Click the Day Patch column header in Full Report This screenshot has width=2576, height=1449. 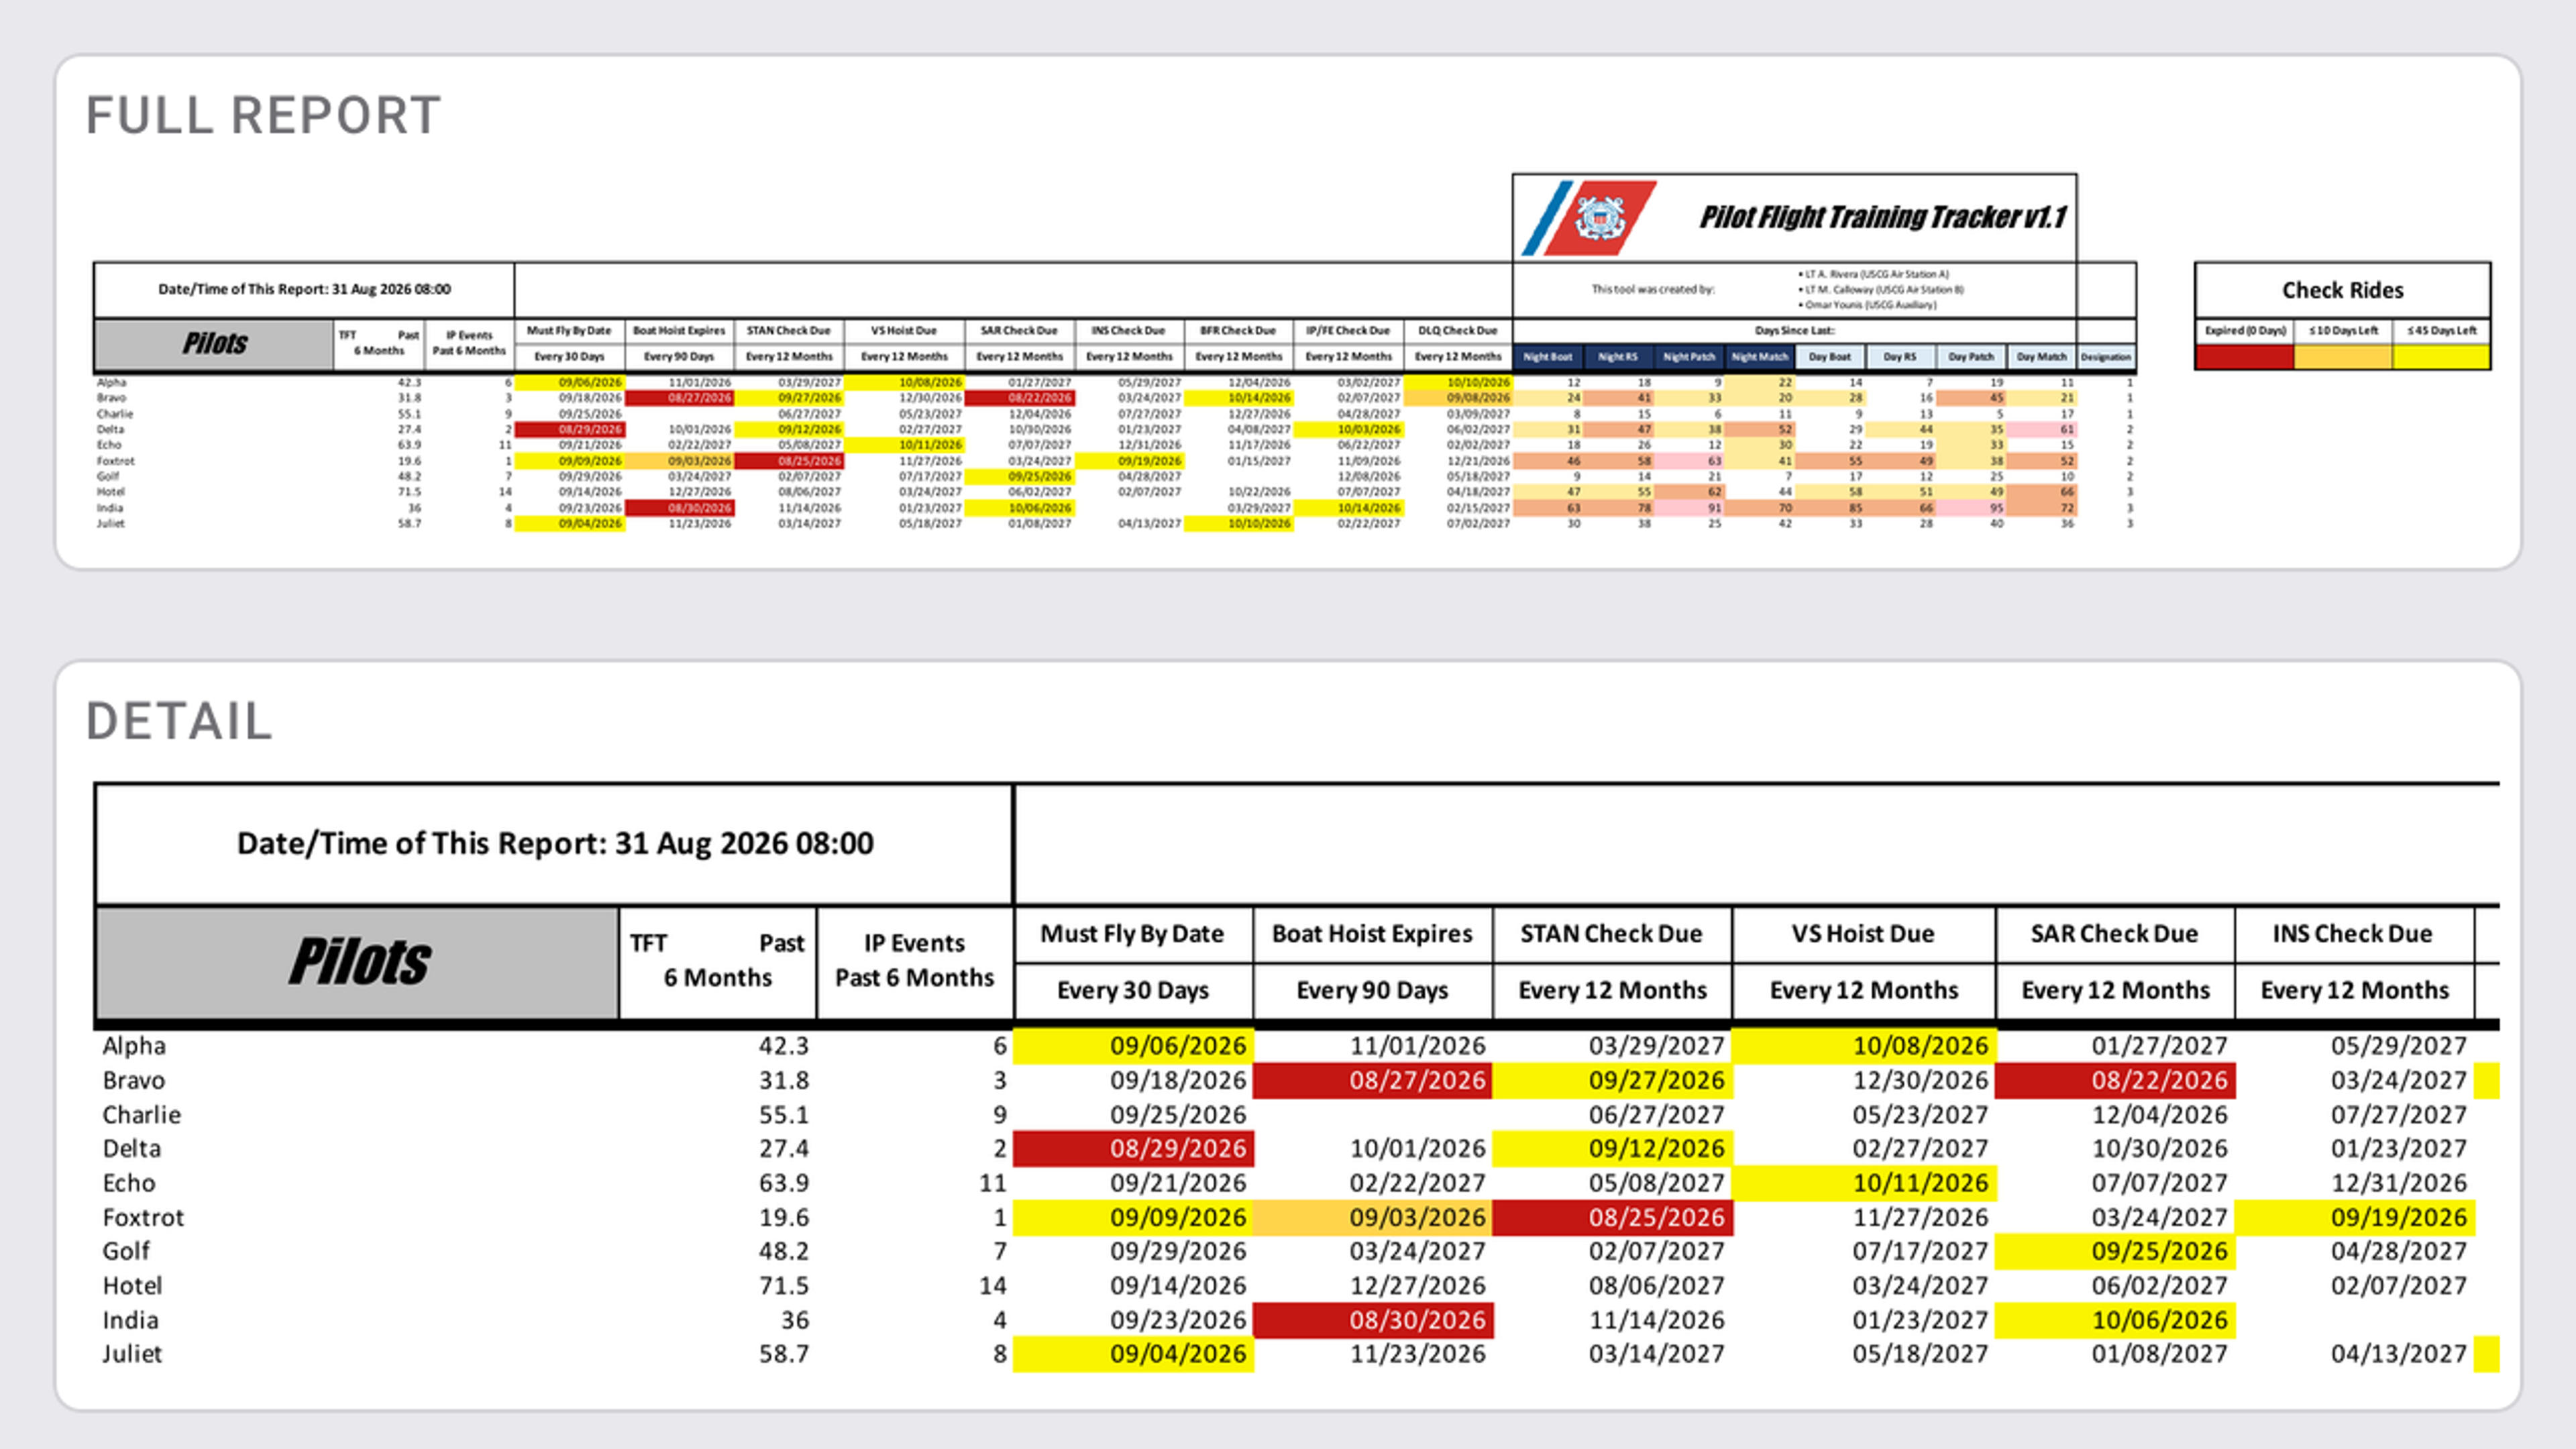[x=1970, y=357]
